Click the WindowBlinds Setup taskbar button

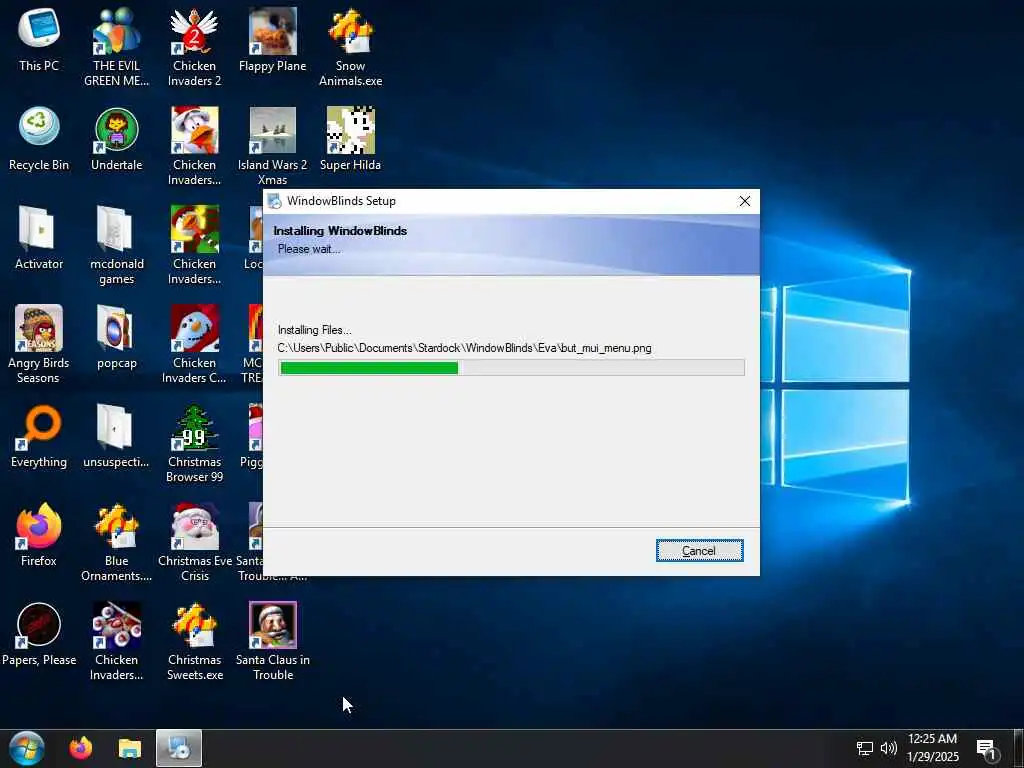coord(179,748)
